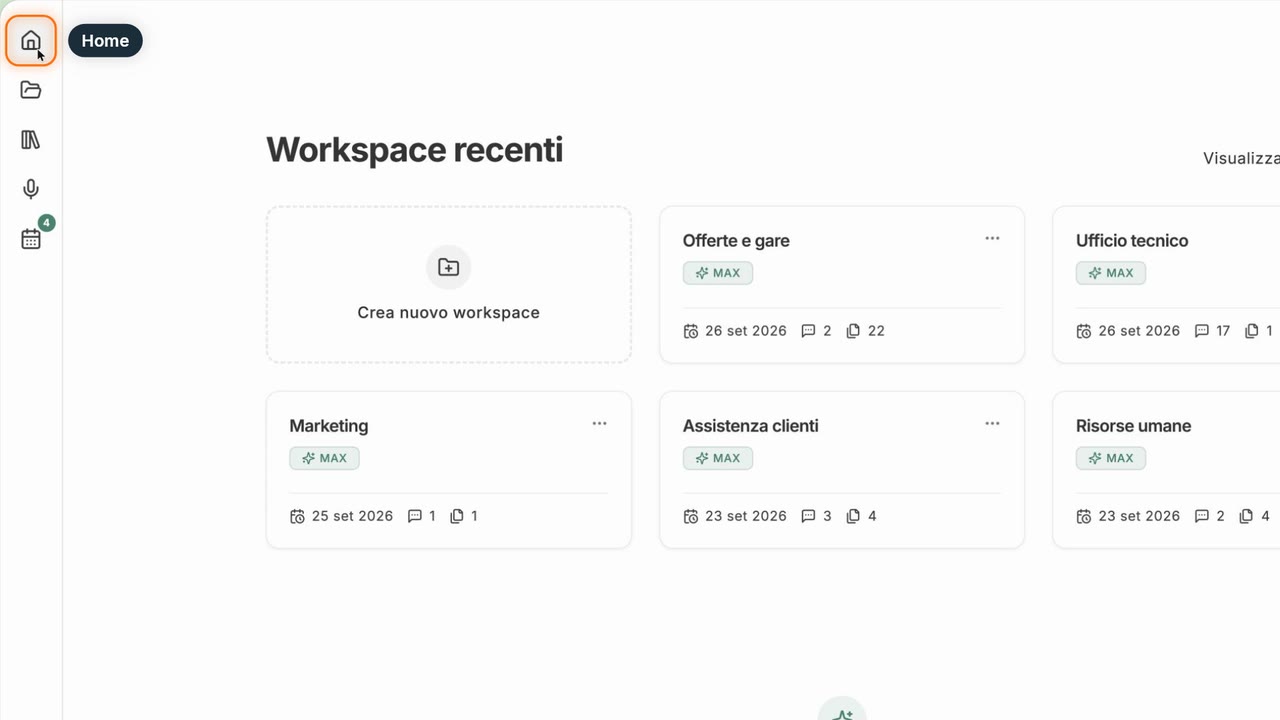Screen dimensions: 1280x720
Task: Click the Visualizza link
Action: 1241,158
